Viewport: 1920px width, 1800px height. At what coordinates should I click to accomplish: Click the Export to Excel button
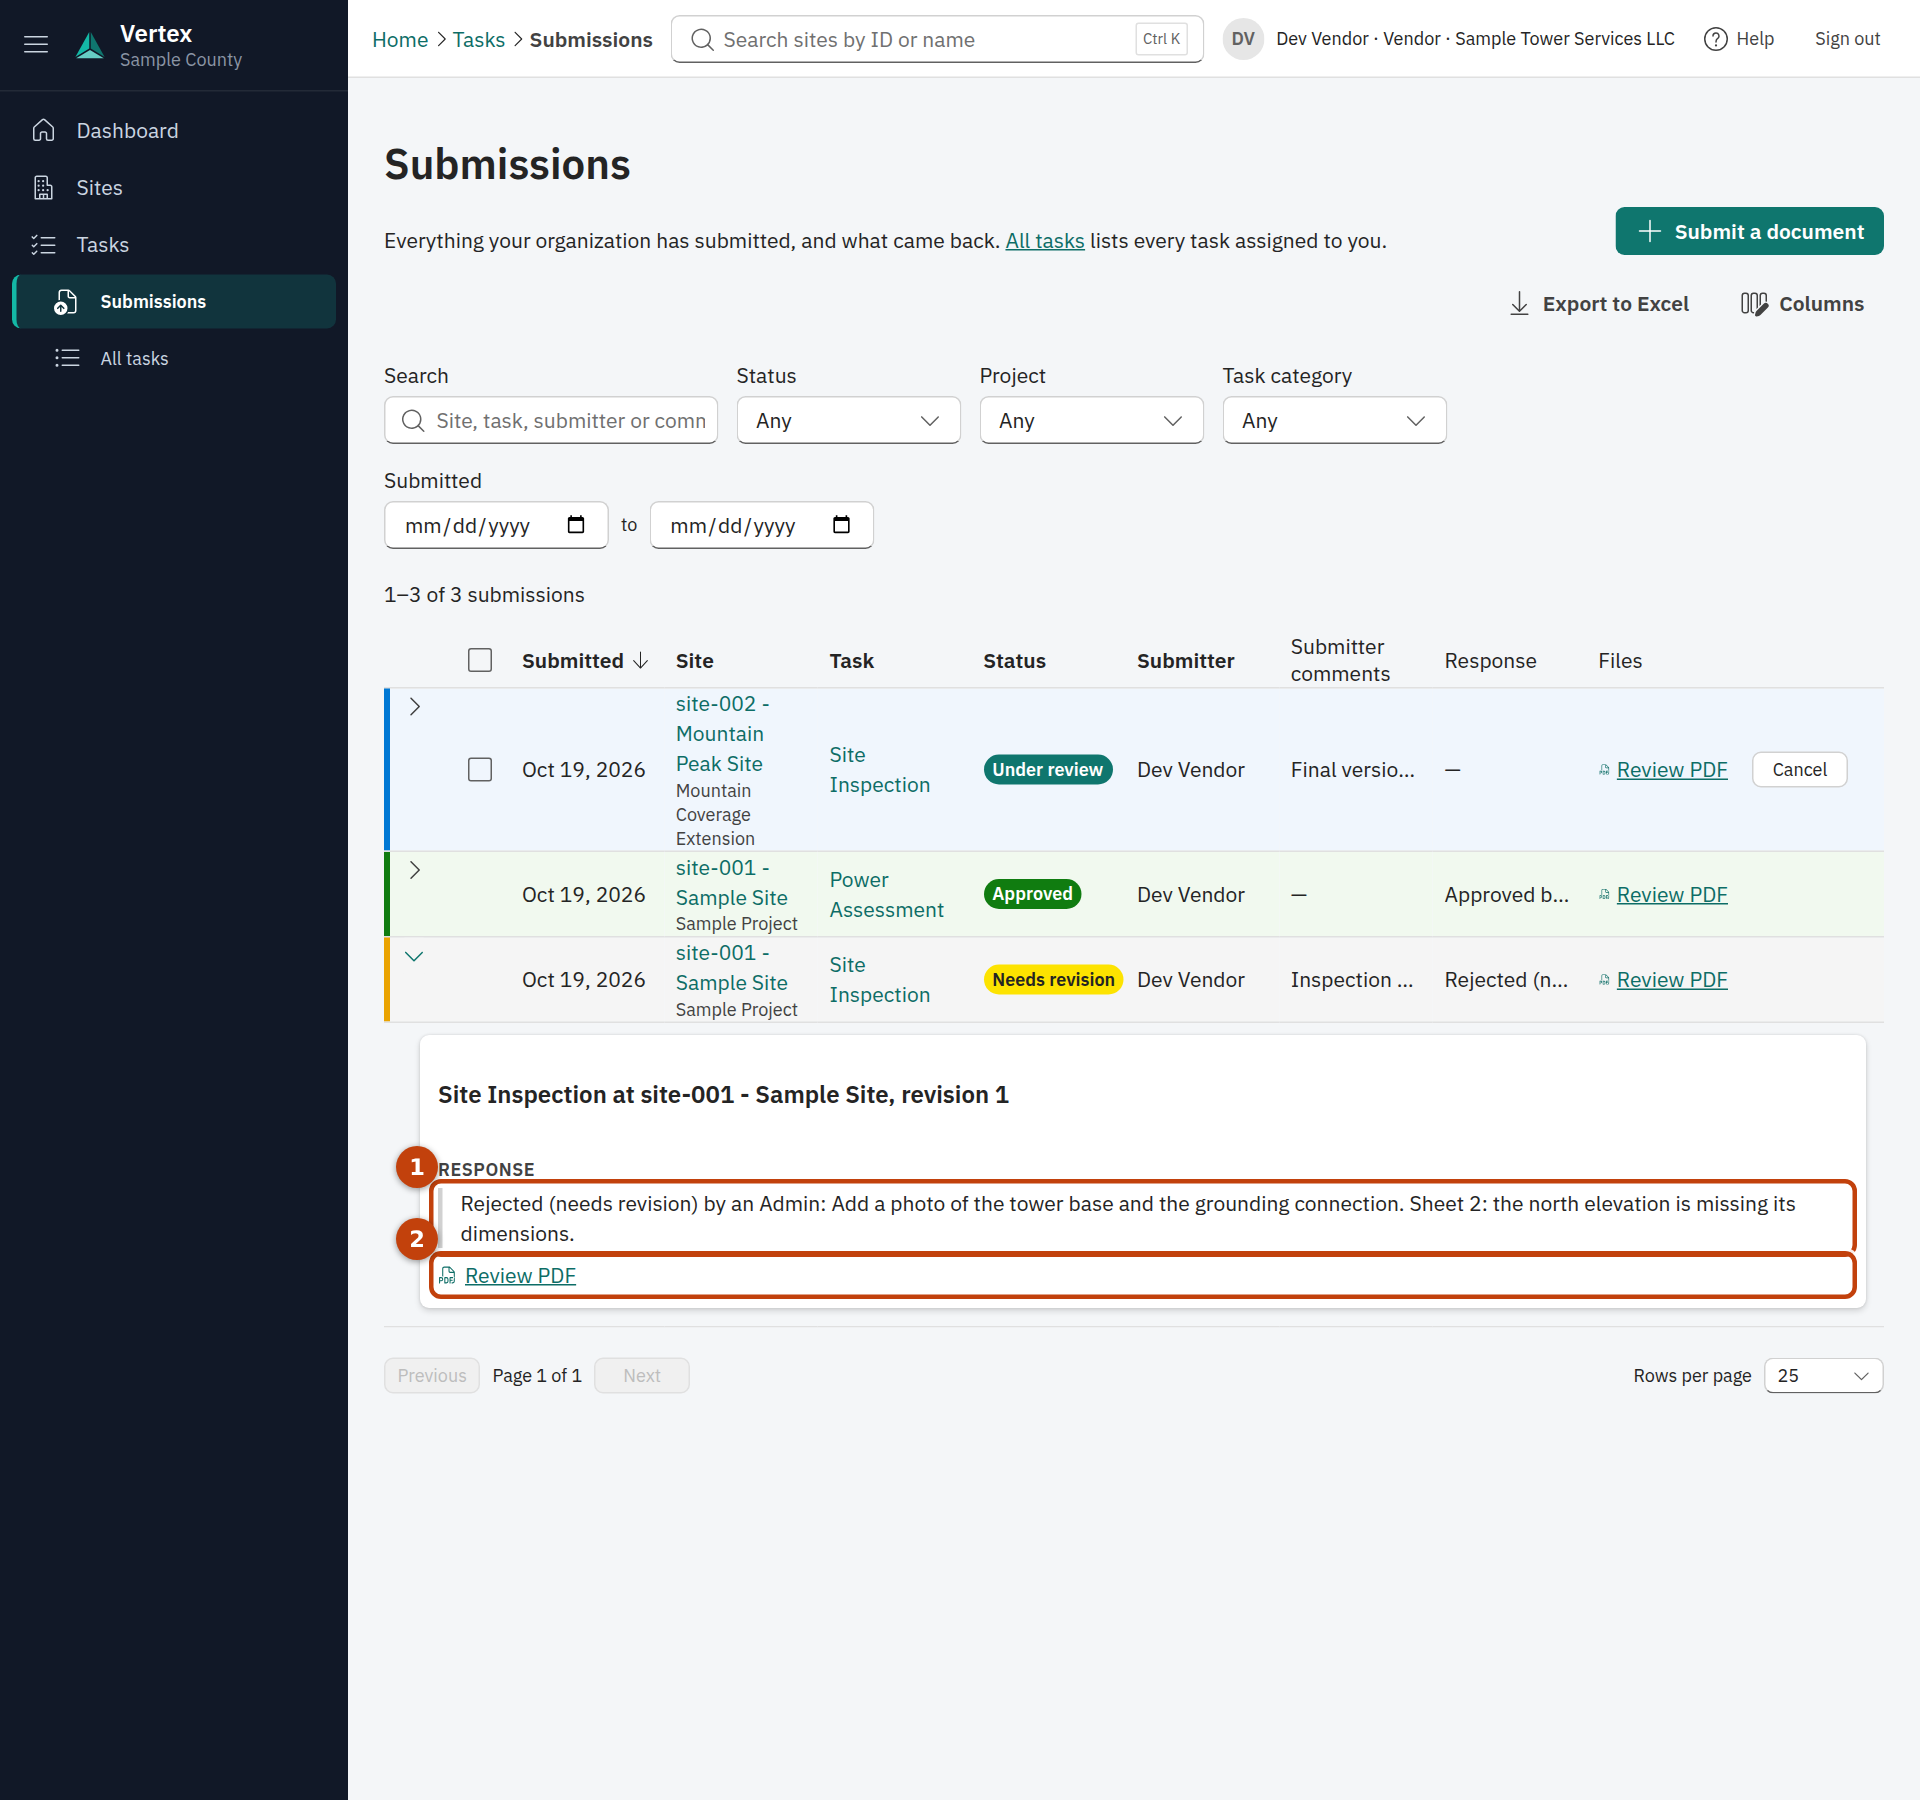coord(1598,304)
